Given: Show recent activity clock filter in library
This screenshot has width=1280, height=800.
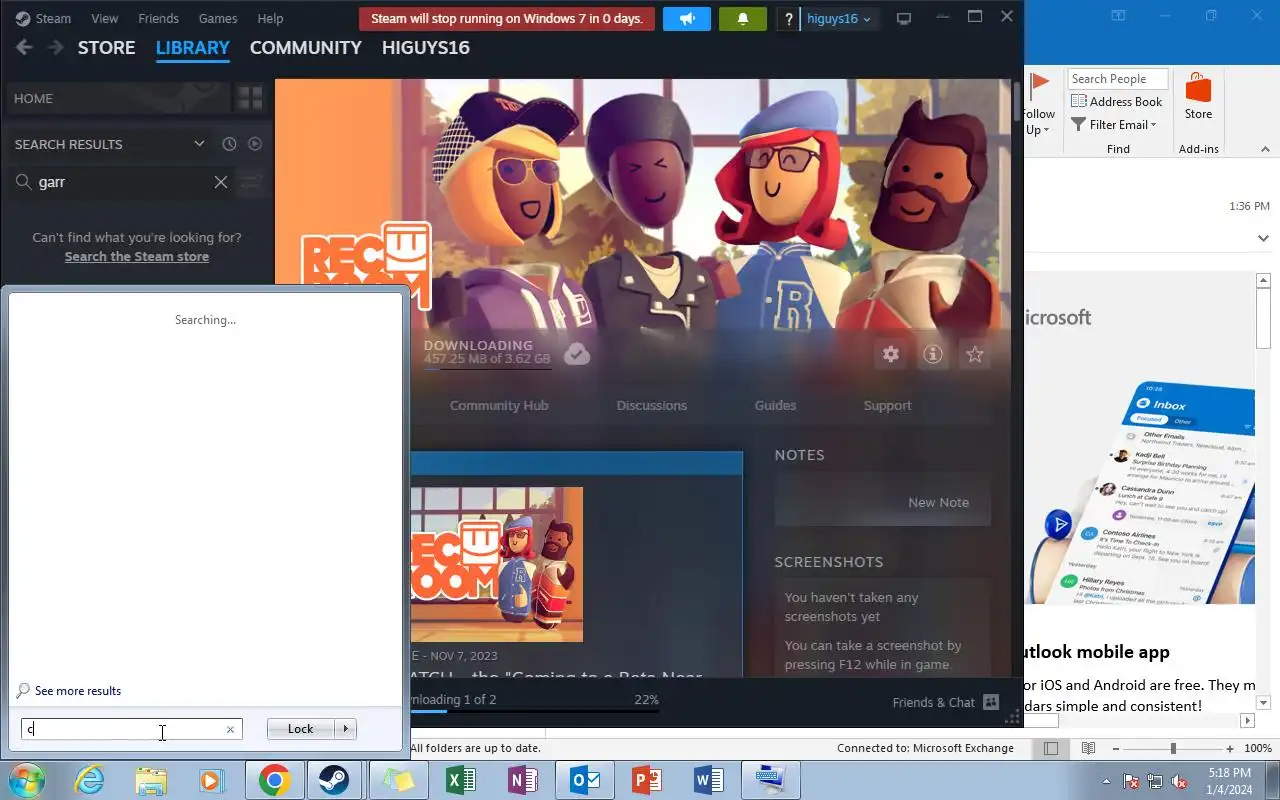Looking at the screenshot, I should click(x=229, y=144).
